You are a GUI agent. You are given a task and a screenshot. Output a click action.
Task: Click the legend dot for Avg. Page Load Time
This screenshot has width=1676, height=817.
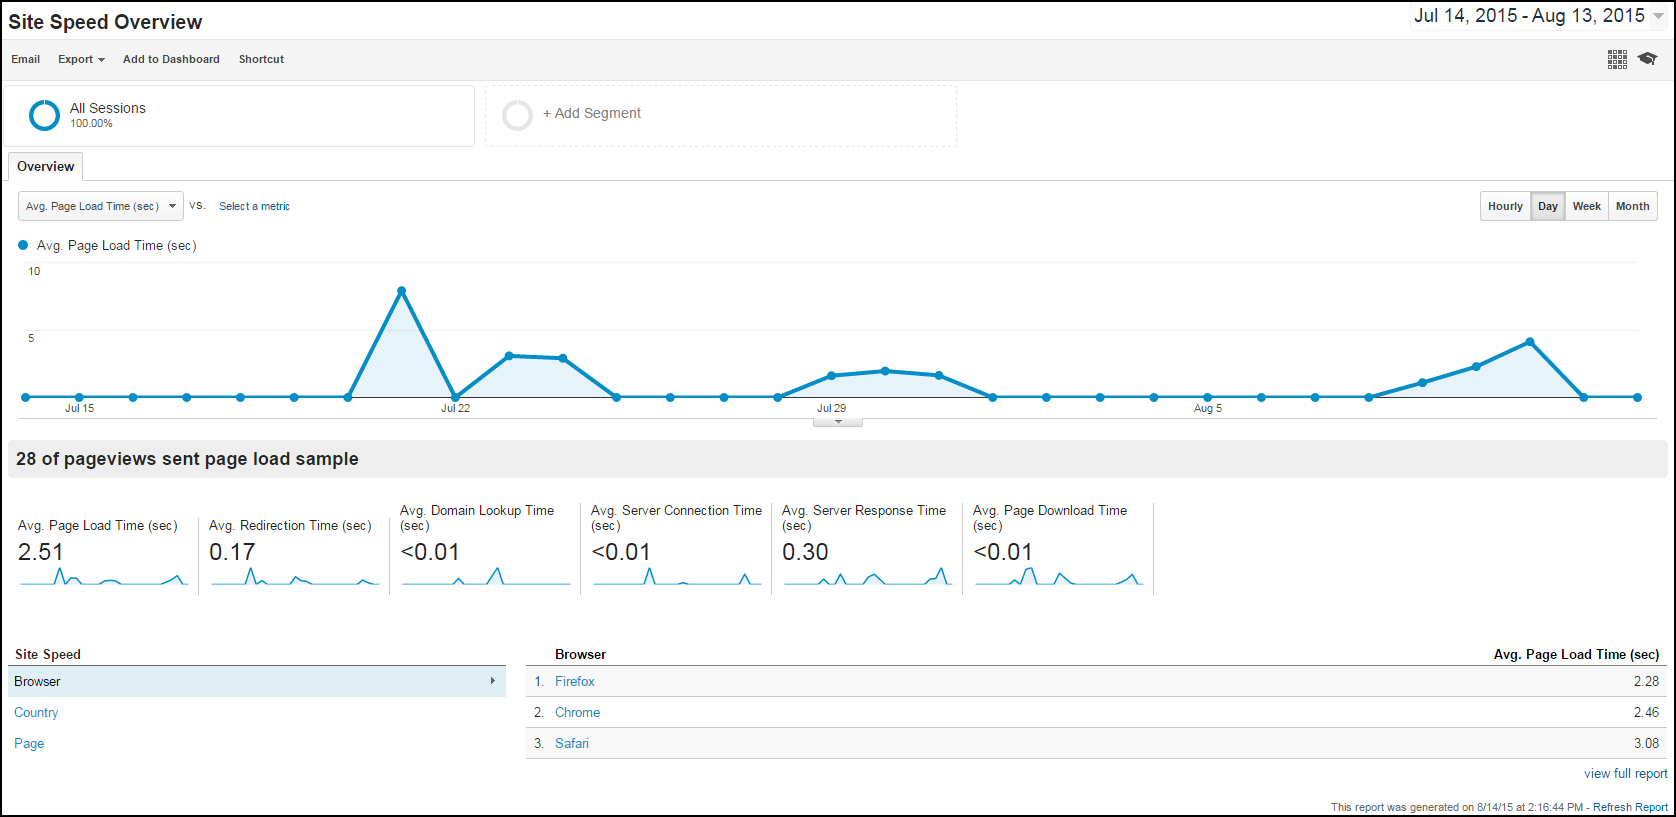[x=23, y=245]
